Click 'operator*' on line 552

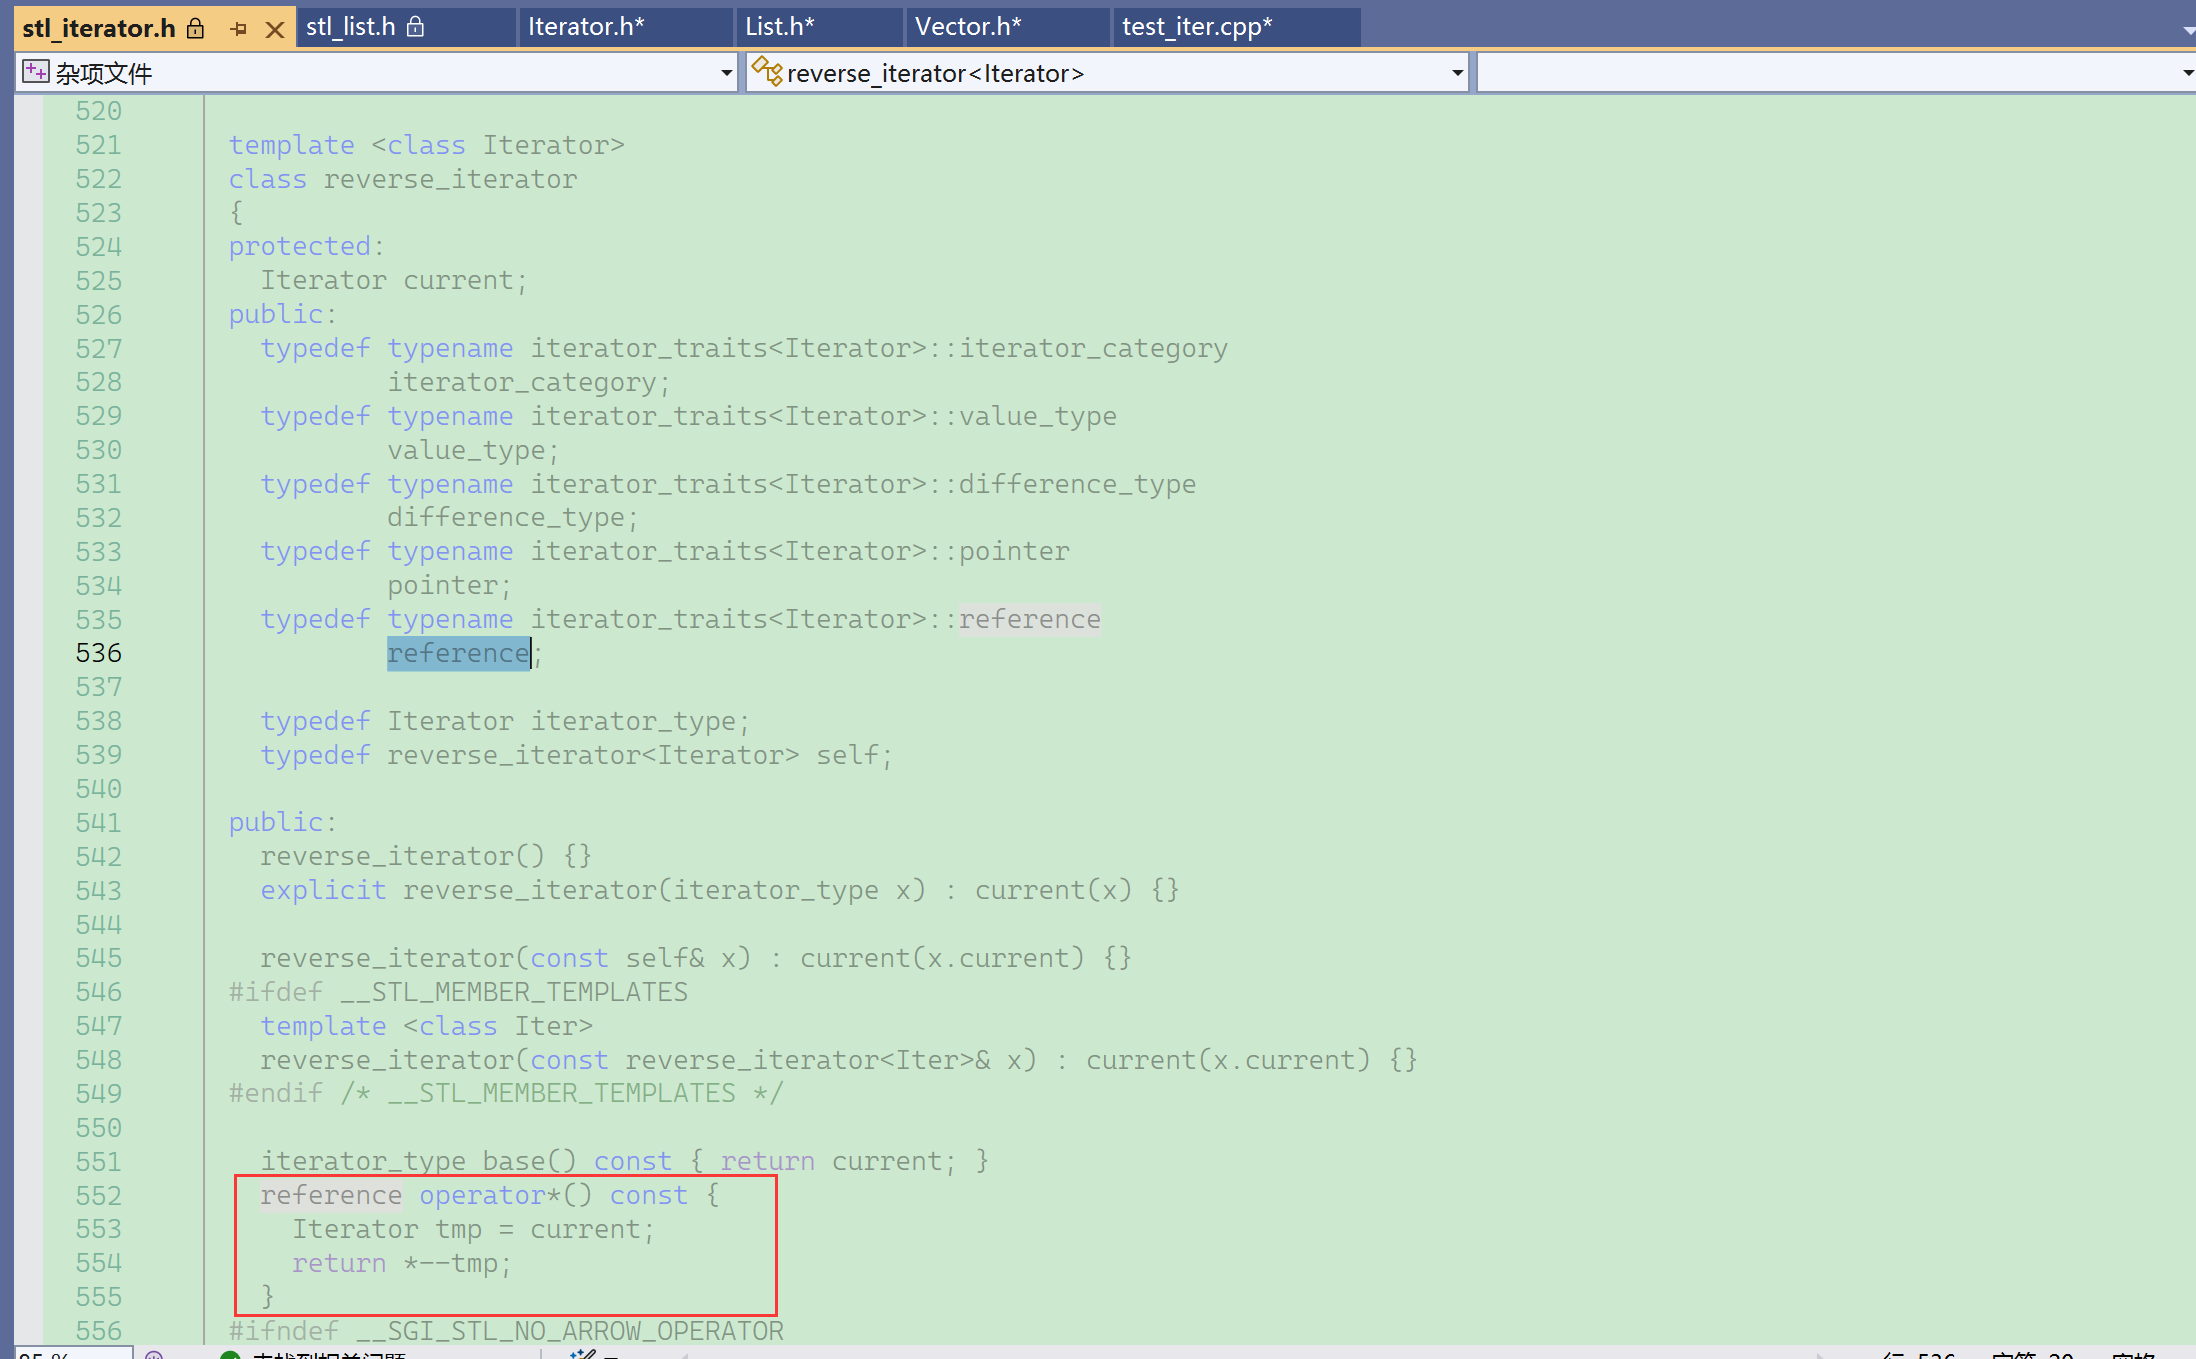(489, 1195)
